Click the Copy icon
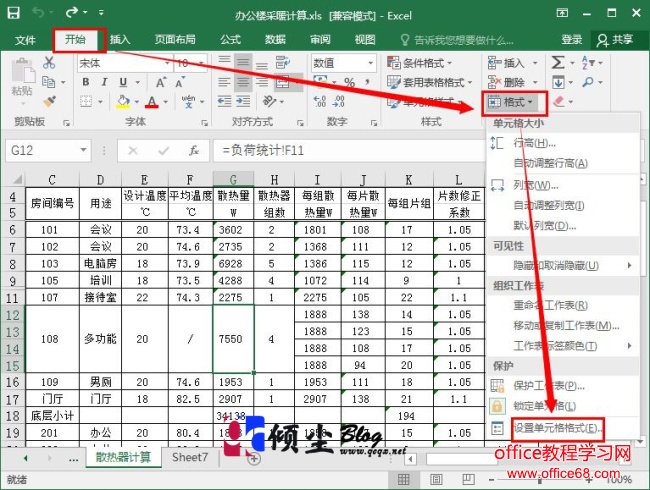The image size is (650, 490). [49, 82]
